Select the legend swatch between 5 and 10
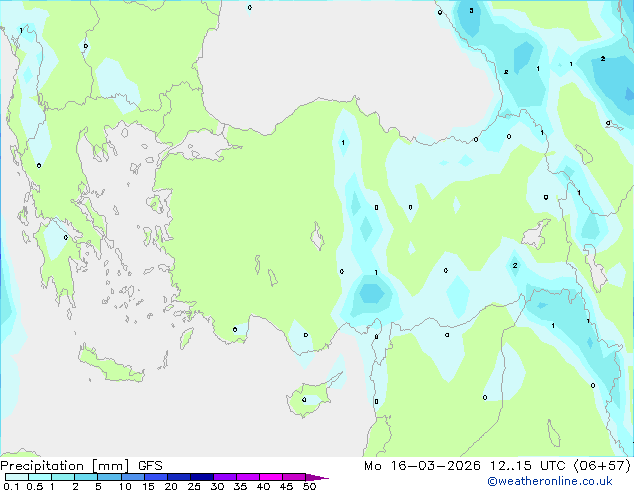This screenshot has height=490, width=634. tap(109, 477)
